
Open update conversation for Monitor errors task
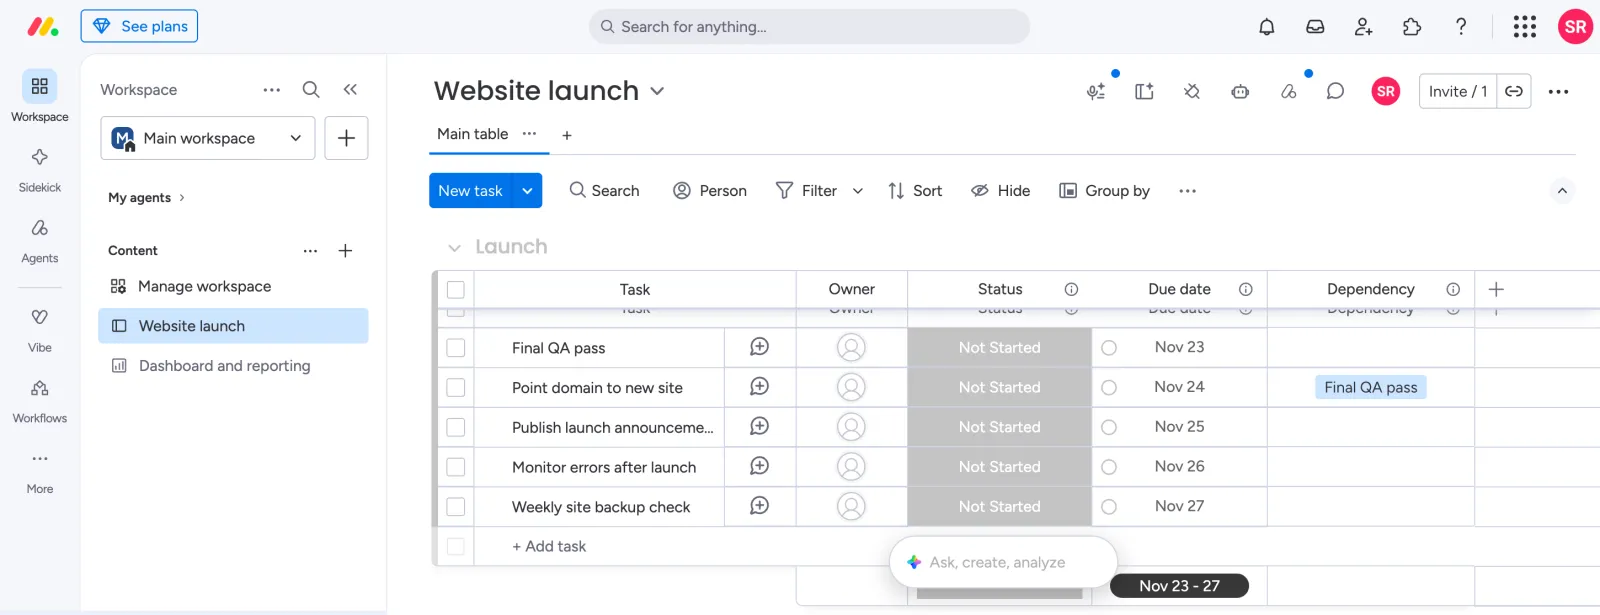point(760,466)
